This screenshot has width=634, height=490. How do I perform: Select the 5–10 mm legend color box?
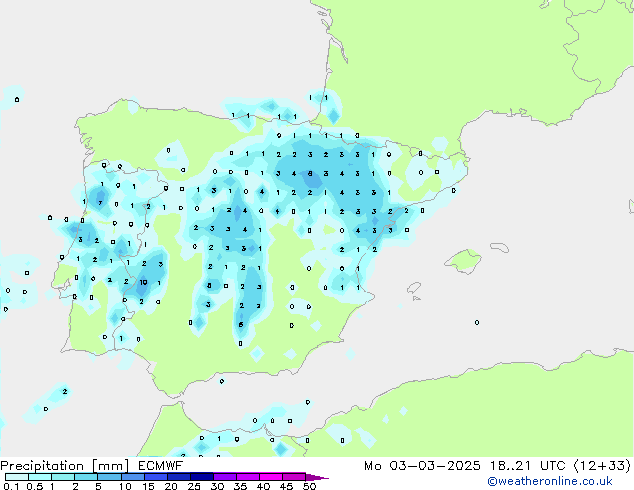[109, 477]
